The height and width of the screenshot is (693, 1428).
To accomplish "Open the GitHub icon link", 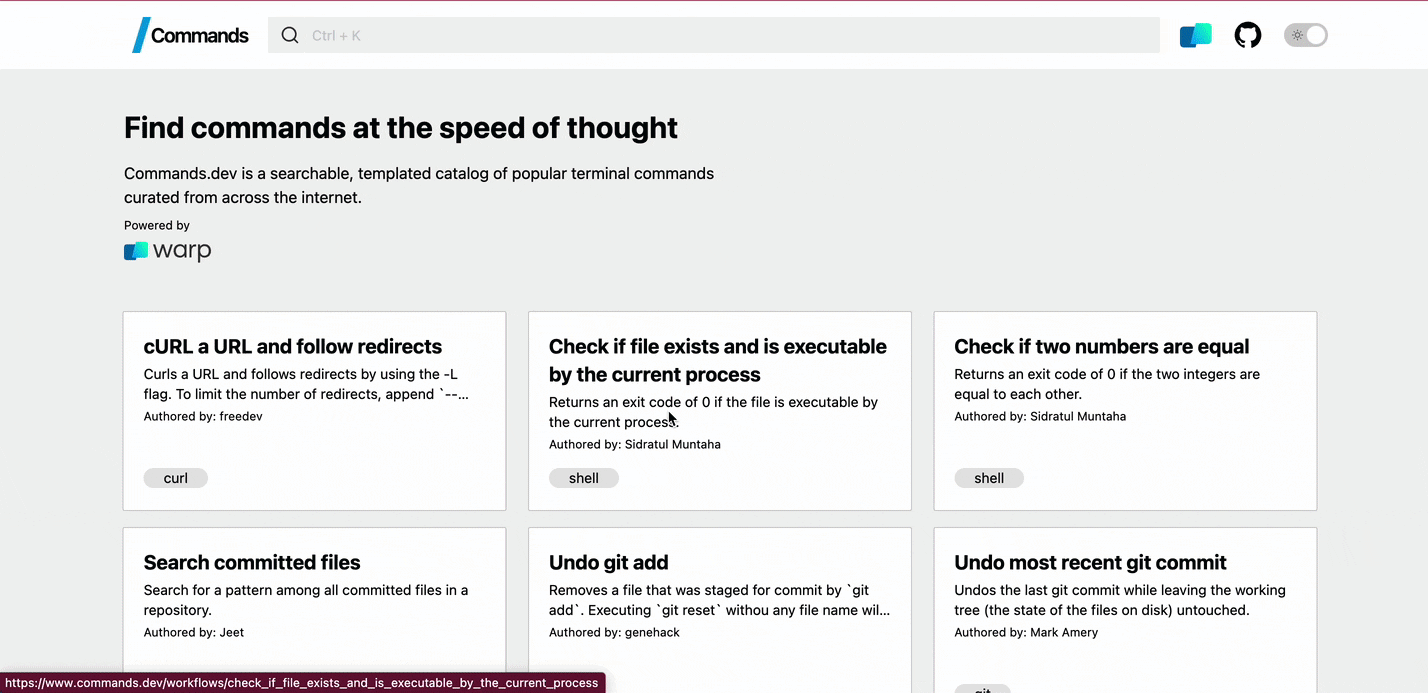I will (1248, 35).
